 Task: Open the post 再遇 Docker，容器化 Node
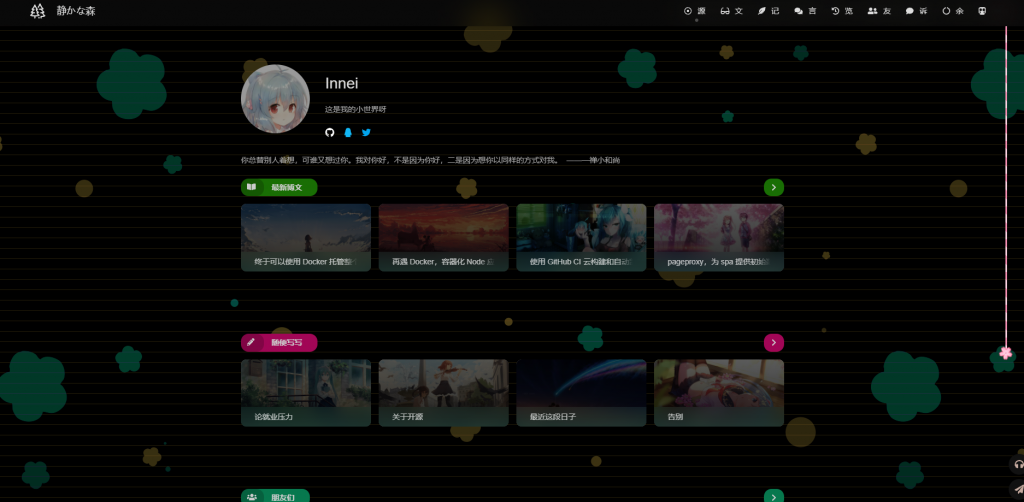(x=443, y=238)
